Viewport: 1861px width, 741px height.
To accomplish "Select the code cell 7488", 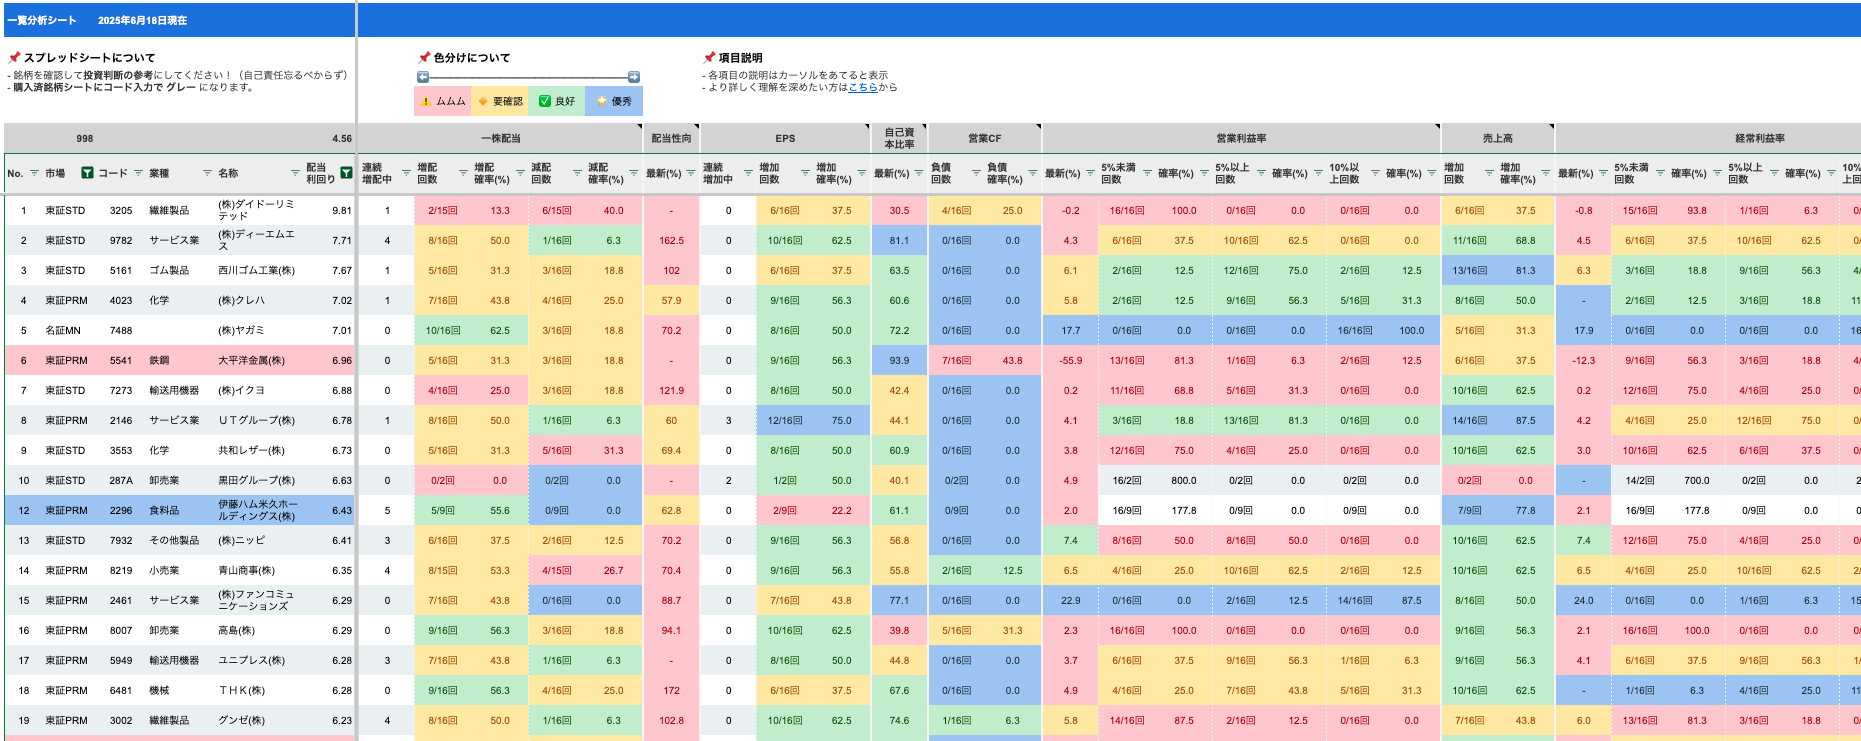I will (121, 330).
